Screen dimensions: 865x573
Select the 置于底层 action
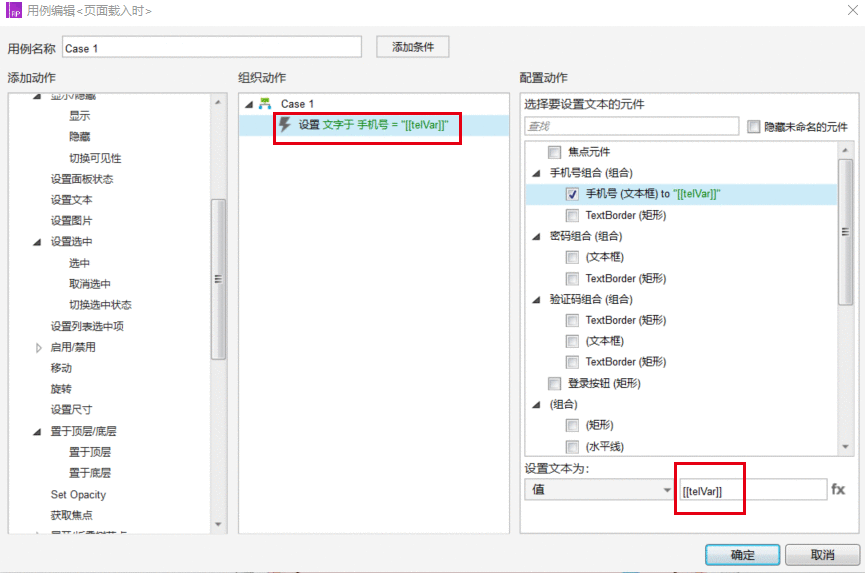[x=89, y=473]
